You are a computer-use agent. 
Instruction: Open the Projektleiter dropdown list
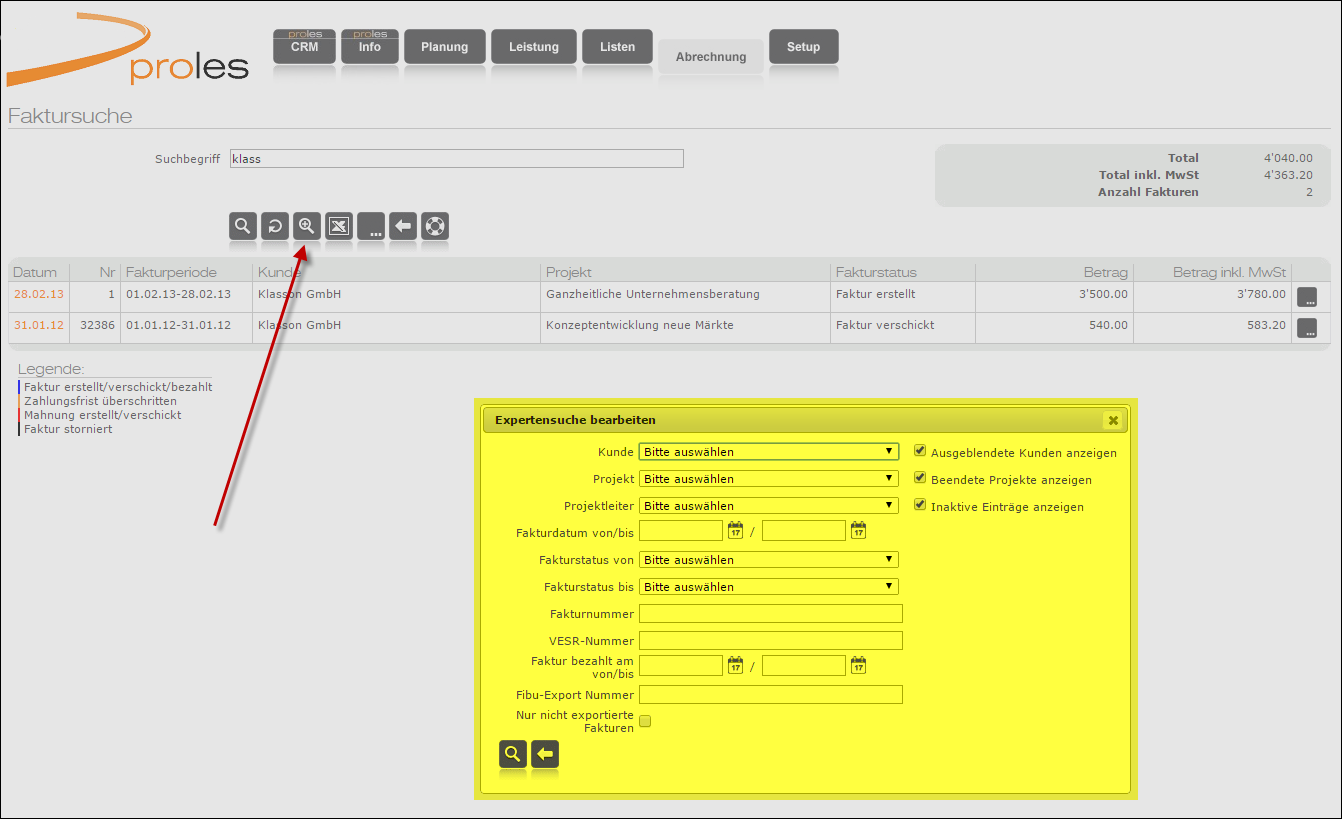coord(768,506)
